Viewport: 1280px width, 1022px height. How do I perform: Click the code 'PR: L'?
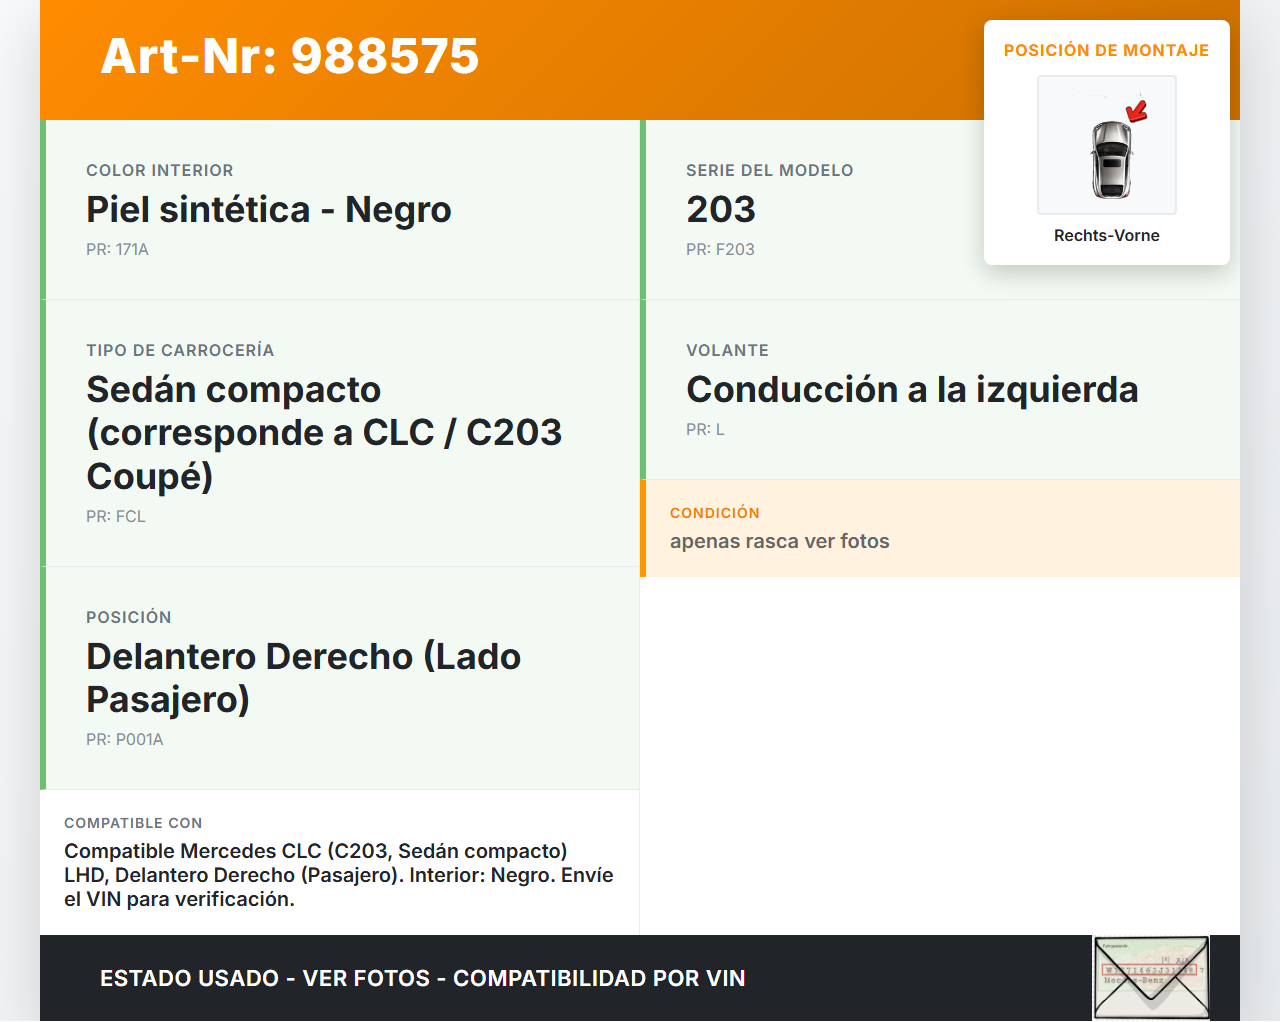tap(706, 430)
